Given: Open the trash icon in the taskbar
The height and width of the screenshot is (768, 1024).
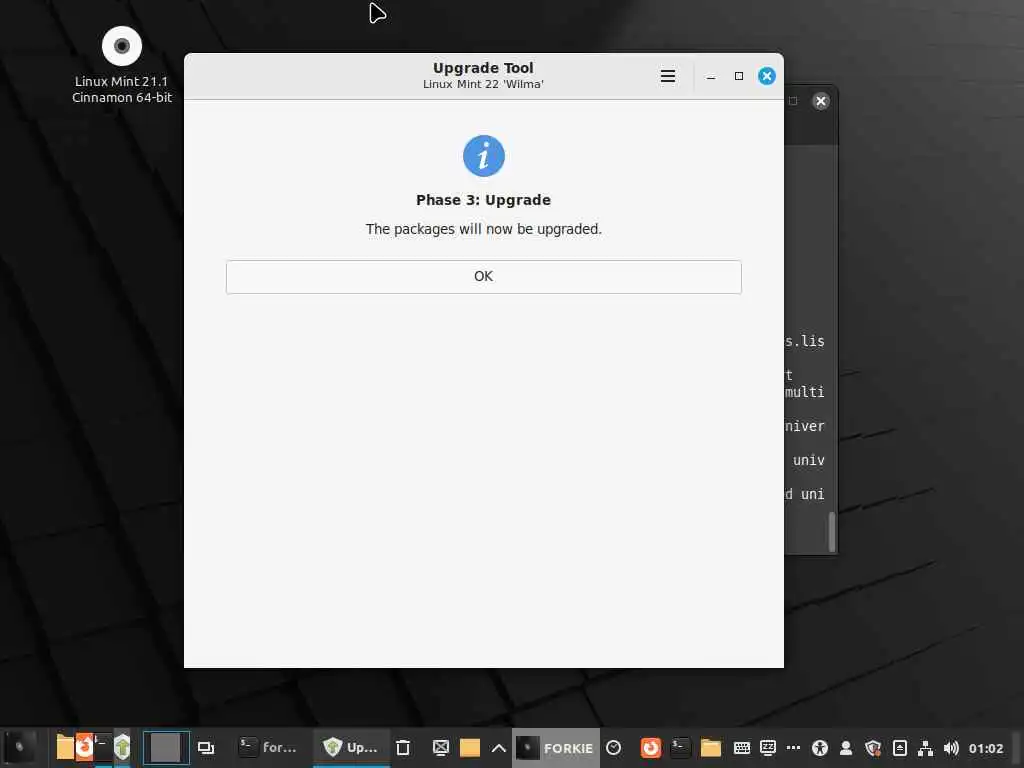Looking at the screenshot, I should click(403, 748).
